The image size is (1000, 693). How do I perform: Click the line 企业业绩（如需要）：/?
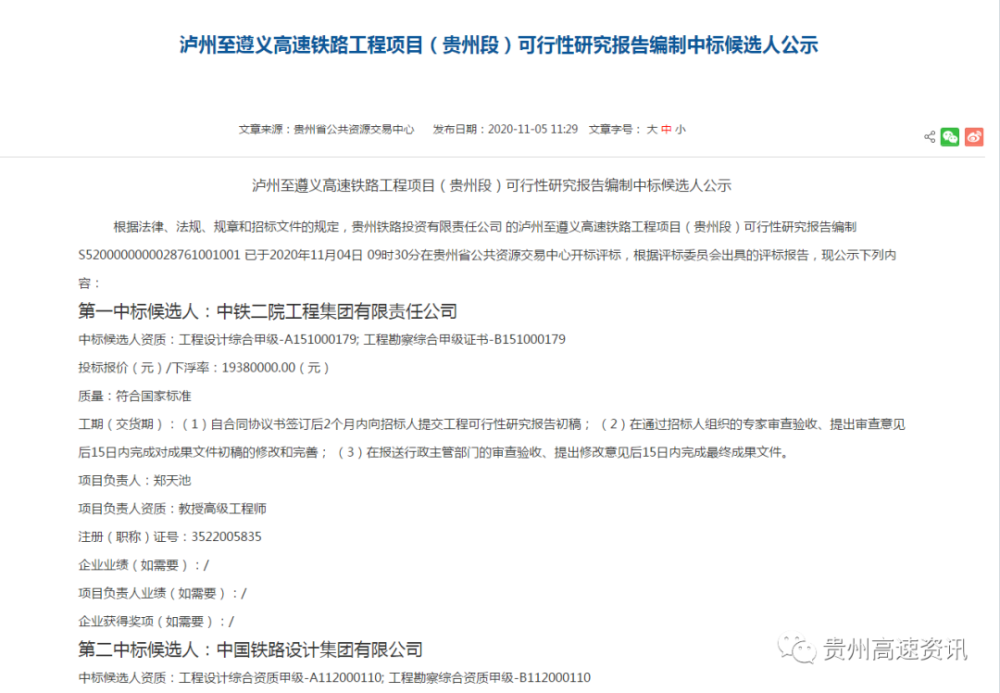(143, 565)
